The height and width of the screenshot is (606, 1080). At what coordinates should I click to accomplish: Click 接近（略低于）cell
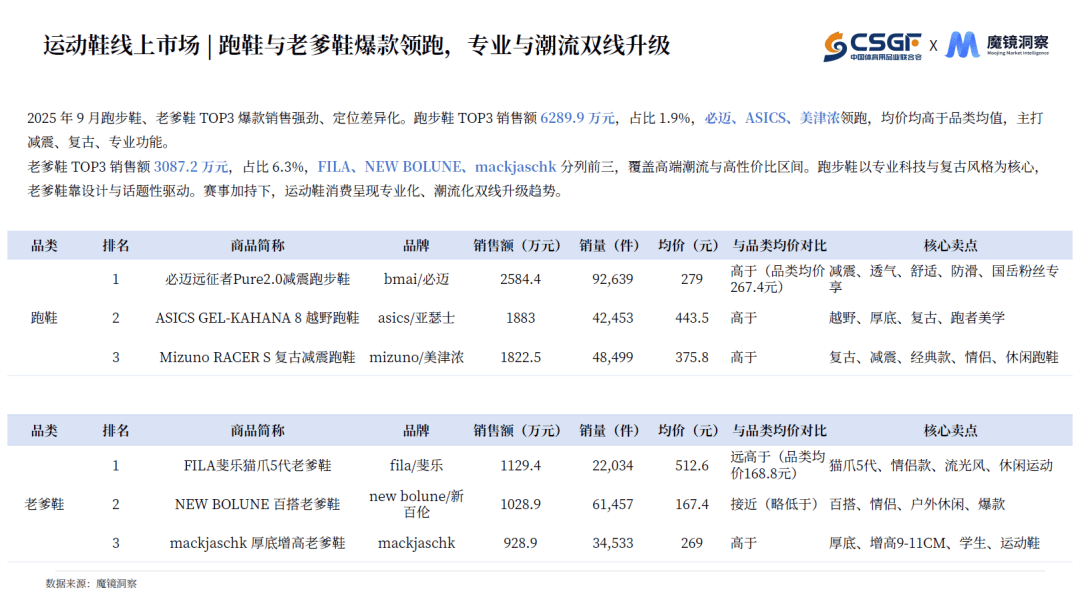coord(774,504)
